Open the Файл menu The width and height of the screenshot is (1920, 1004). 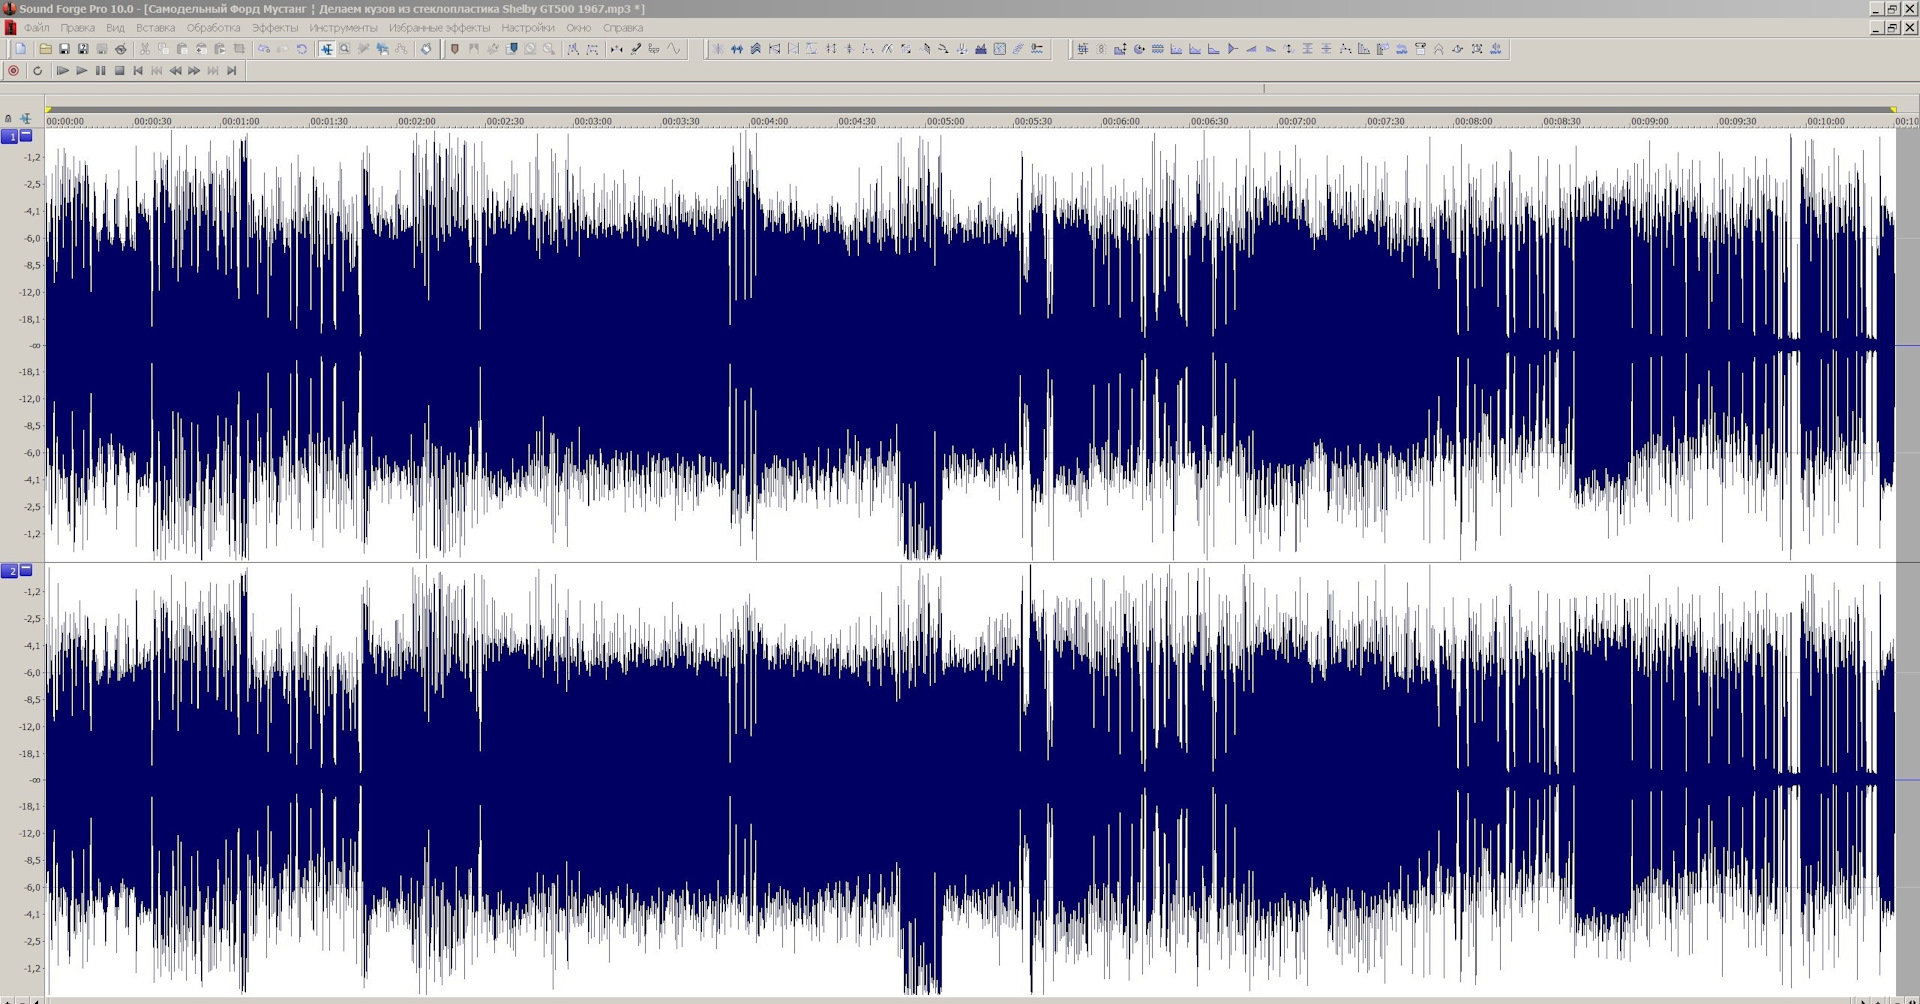click(x=36, y=28)
